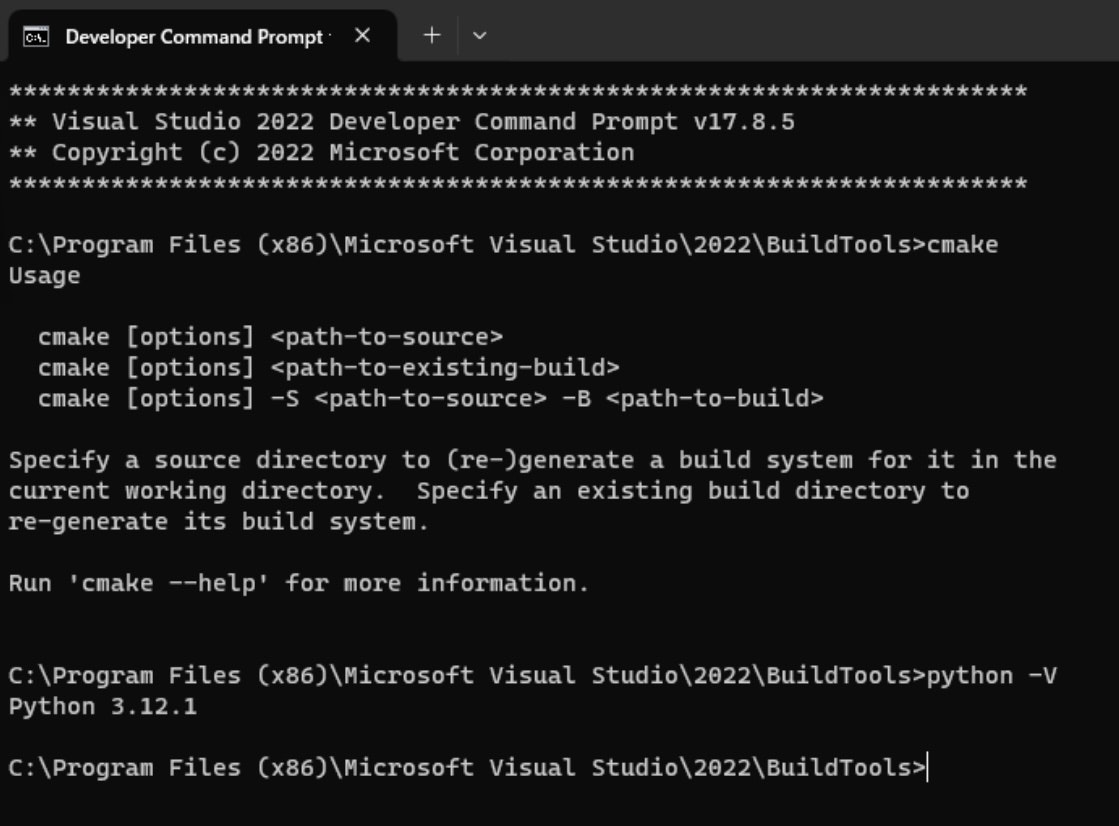Click the typed 'python -V' command
This screenshot has width=1119, height=826.
click(x=991, y=676)
